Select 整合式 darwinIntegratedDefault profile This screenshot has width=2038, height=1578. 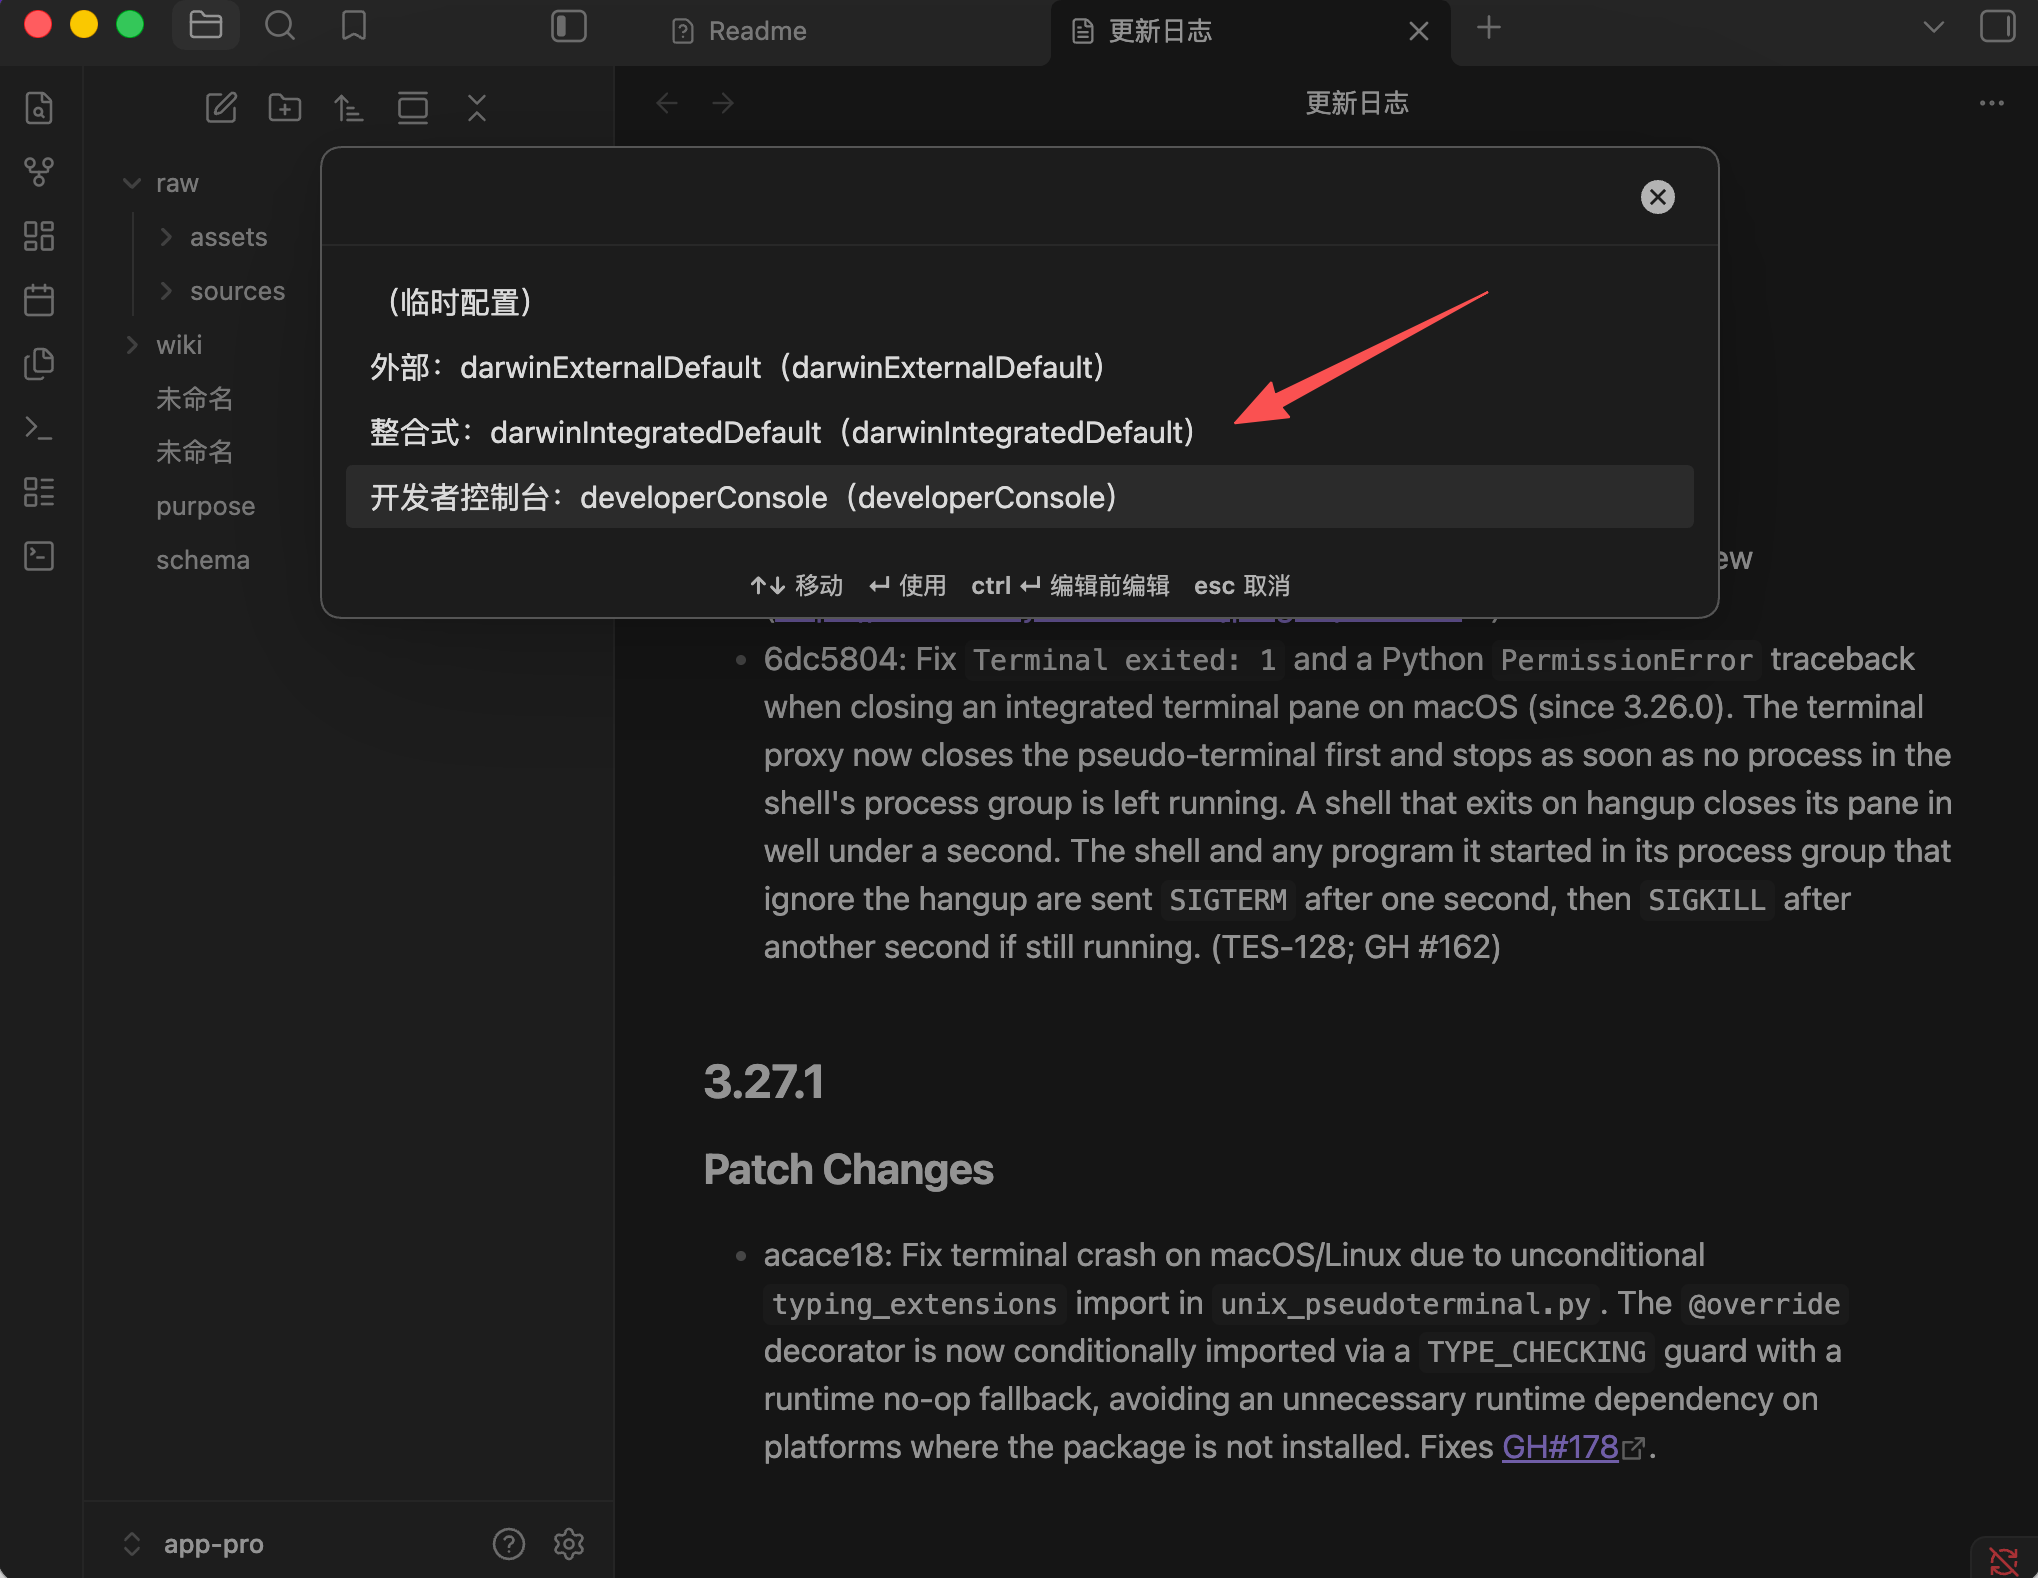pos(1019,432)
